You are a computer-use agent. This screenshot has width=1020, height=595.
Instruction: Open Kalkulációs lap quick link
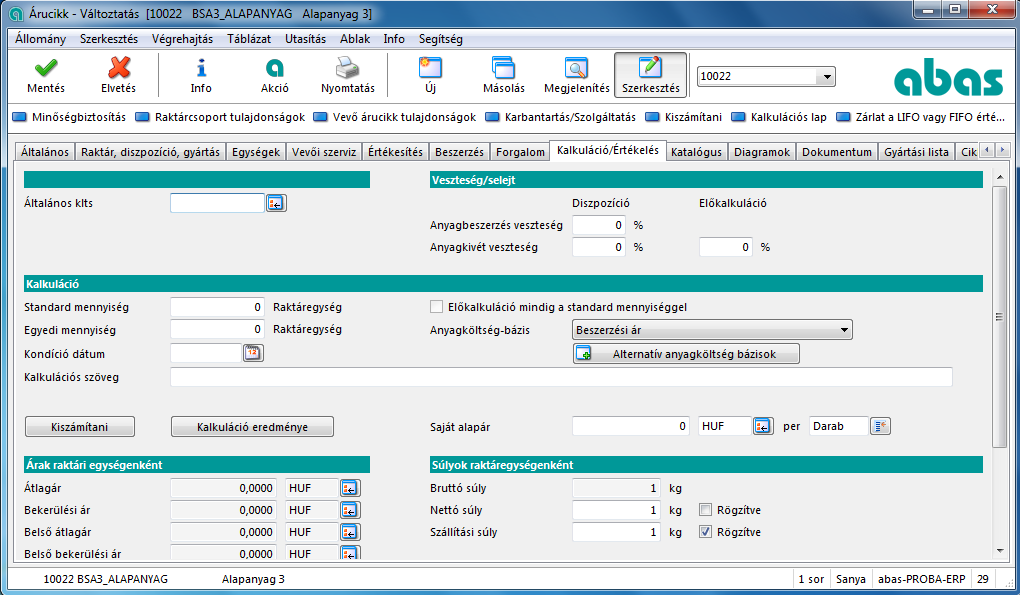tap(779, 117)
